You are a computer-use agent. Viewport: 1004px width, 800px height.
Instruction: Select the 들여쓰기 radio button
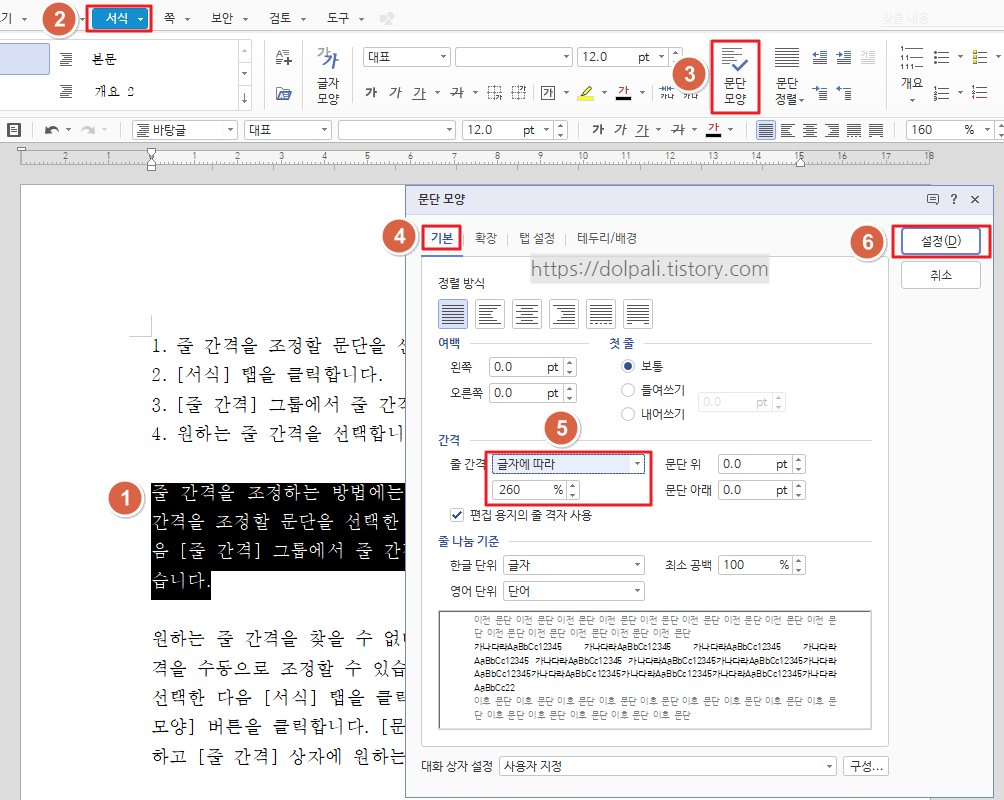(x=628, y=390)
